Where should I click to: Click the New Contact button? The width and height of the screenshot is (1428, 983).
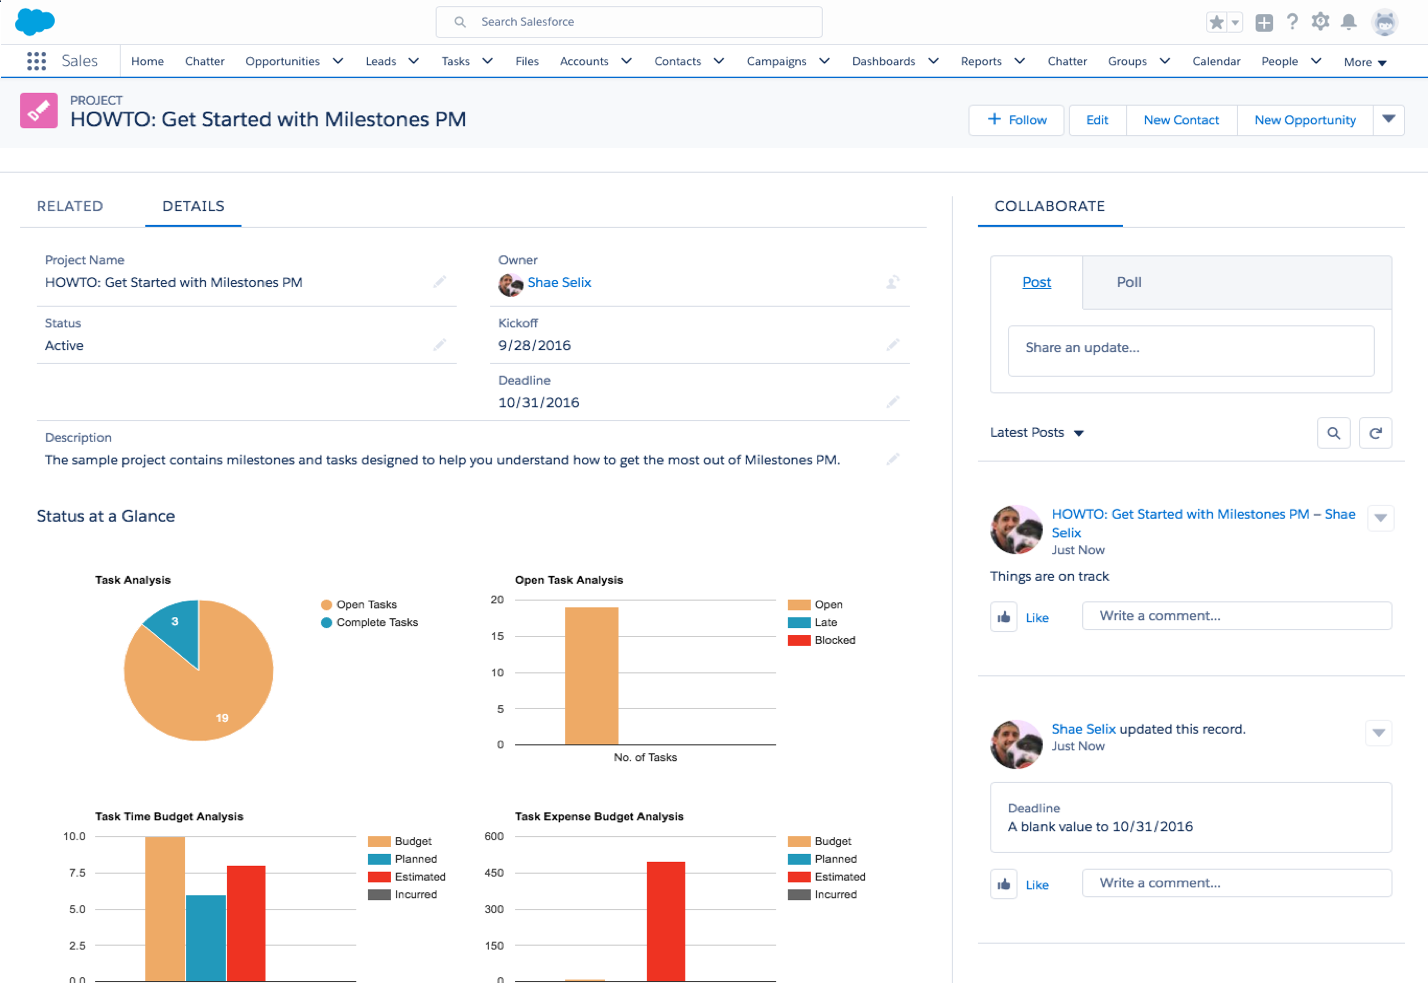point(1181,120)
